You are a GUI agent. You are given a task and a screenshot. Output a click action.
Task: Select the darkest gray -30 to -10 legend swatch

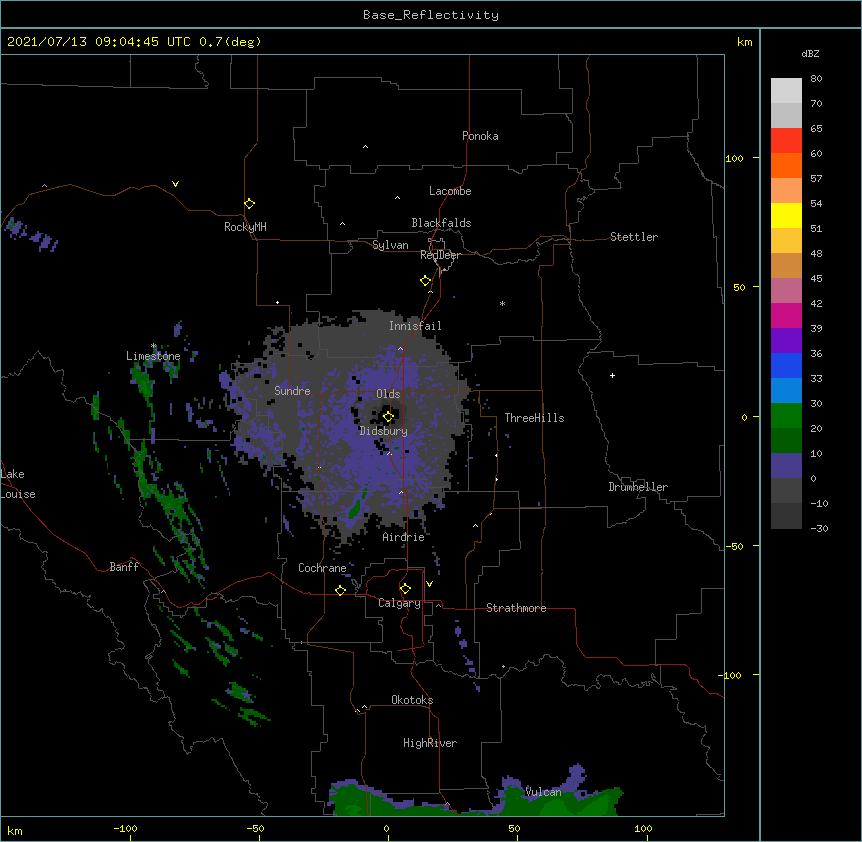[x=786, y=516]
